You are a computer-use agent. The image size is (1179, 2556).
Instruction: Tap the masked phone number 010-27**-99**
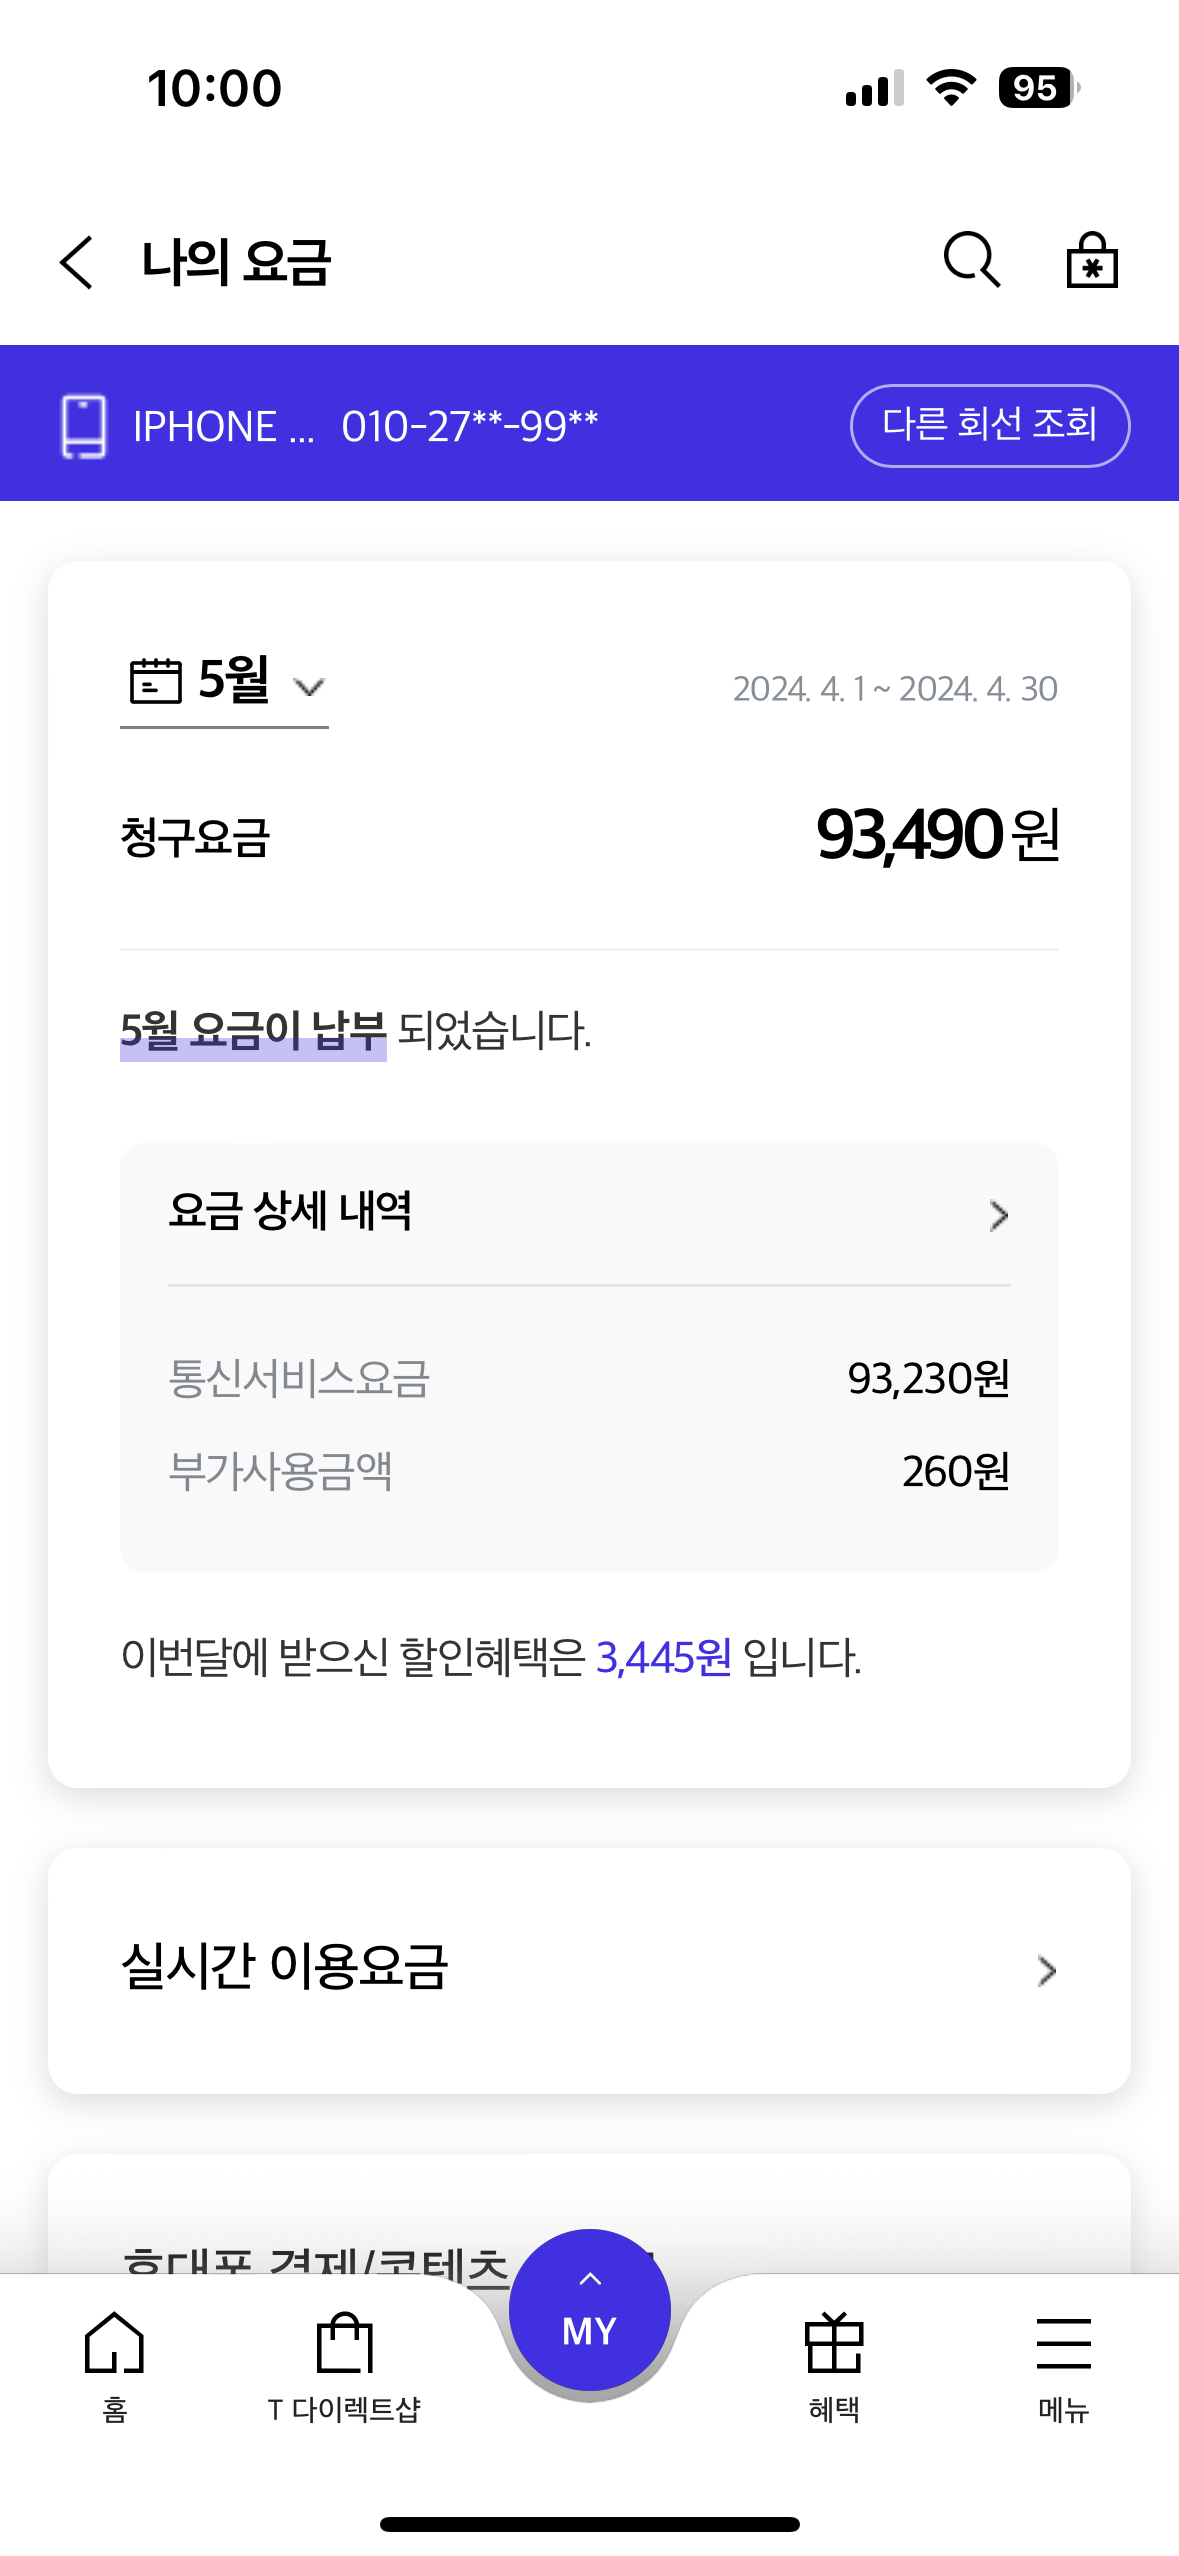(x=469, y=427)
